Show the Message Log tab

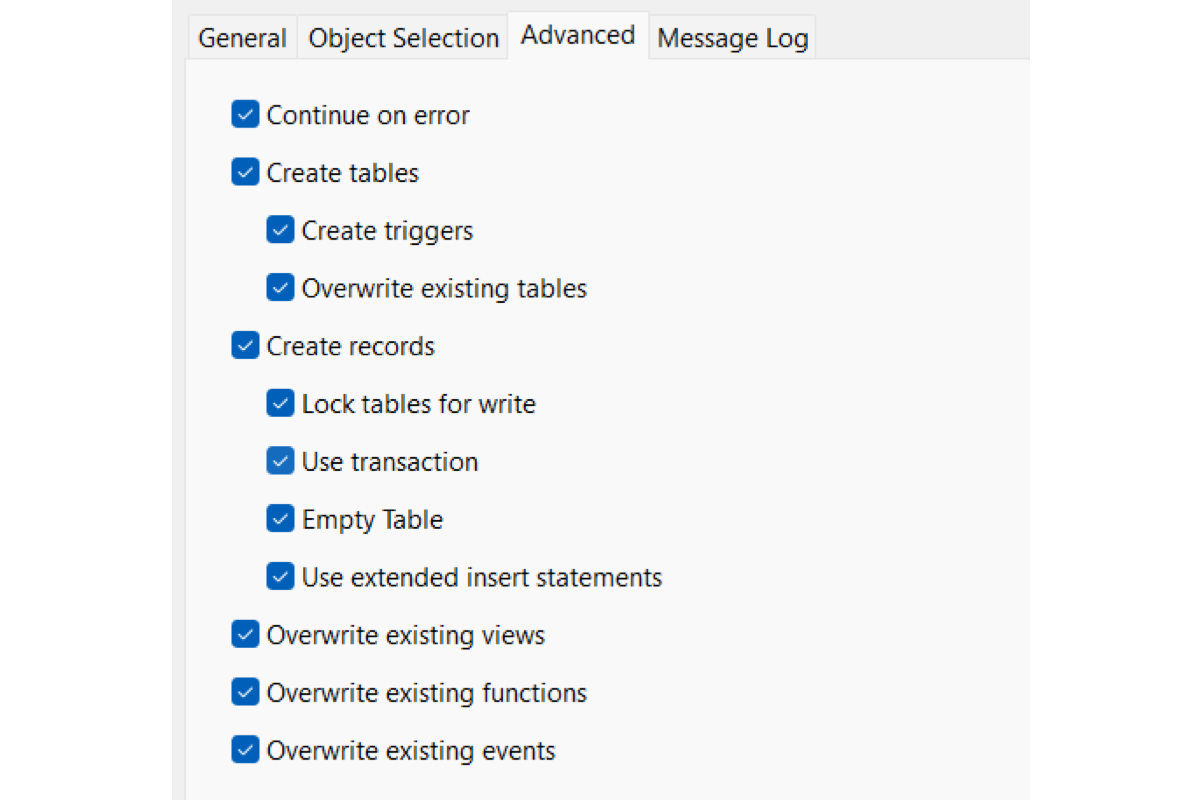click(x=732, y=39)
